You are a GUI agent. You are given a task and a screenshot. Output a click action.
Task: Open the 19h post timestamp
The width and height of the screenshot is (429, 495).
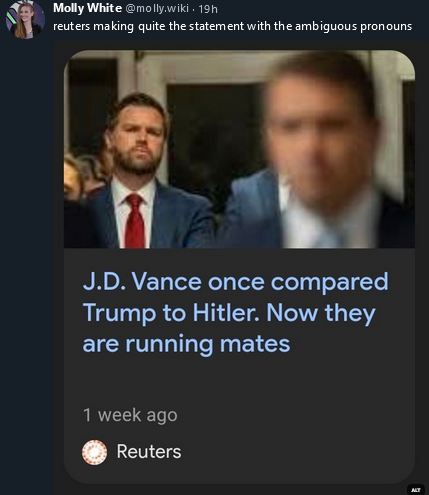pos(208,9)
